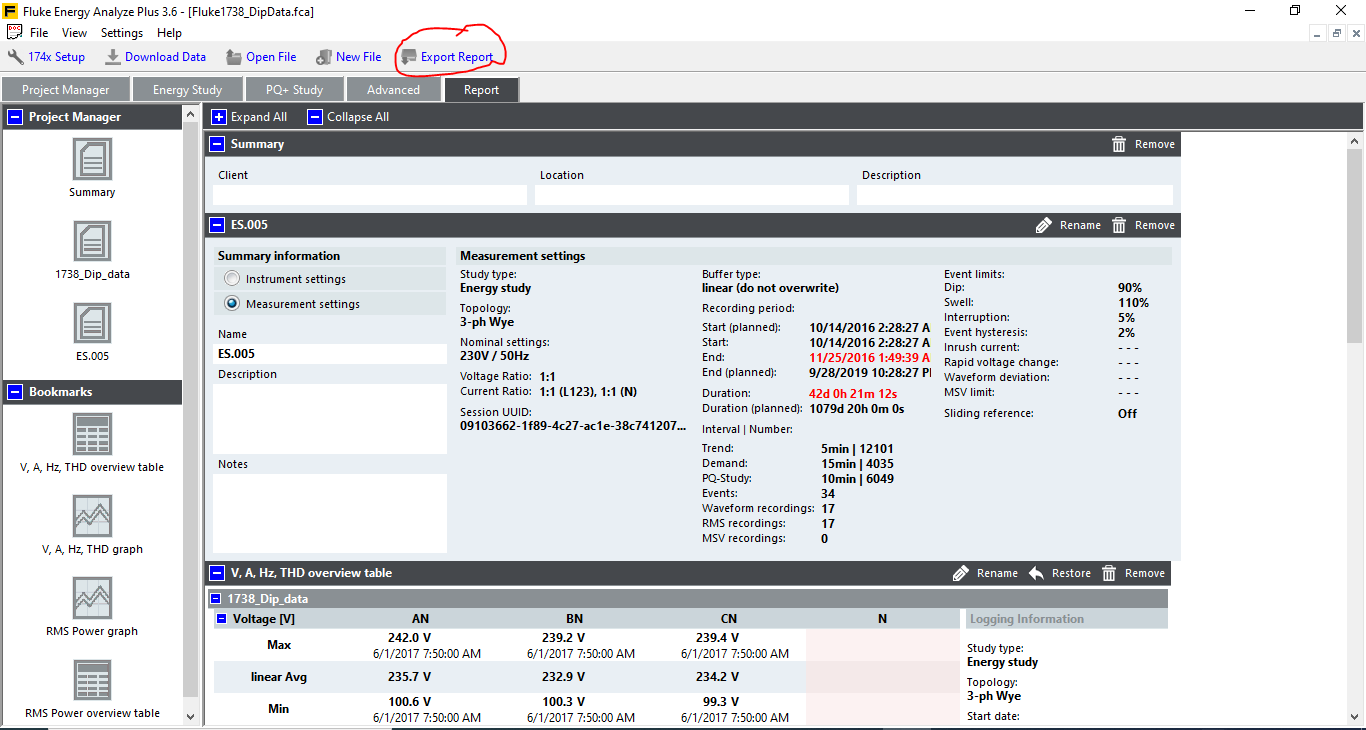Restore down the inner document window
This screenshot has height=730, width=1366.
click(1336, 33)
